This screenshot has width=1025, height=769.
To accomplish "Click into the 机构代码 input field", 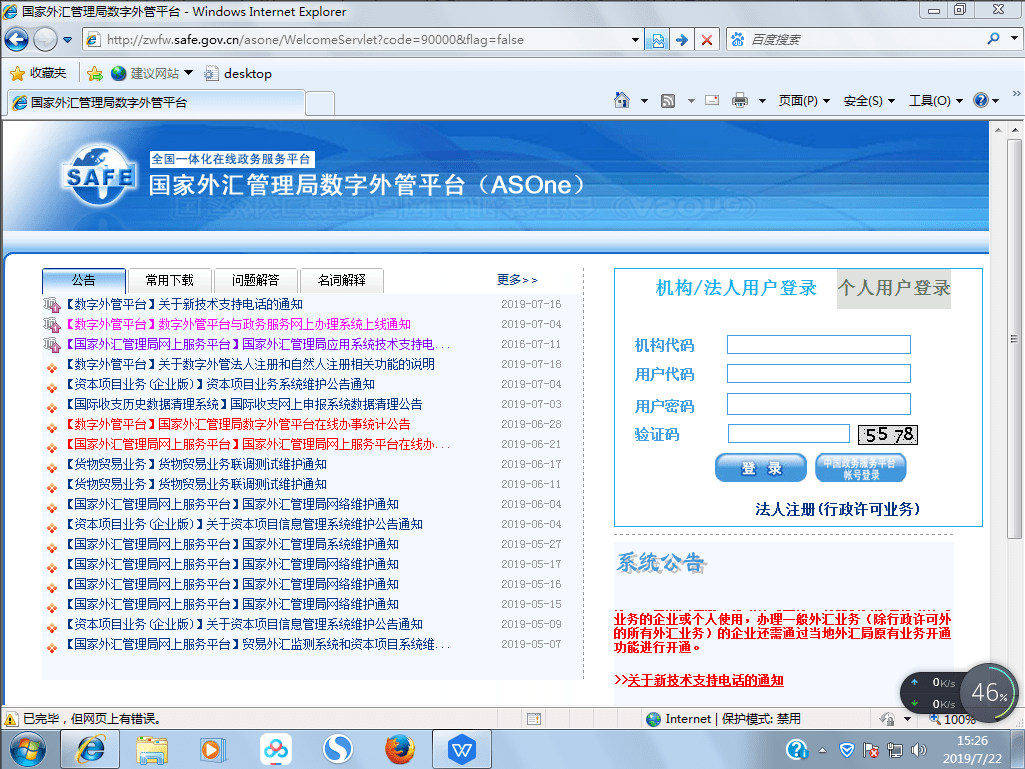I will [818, 345].
